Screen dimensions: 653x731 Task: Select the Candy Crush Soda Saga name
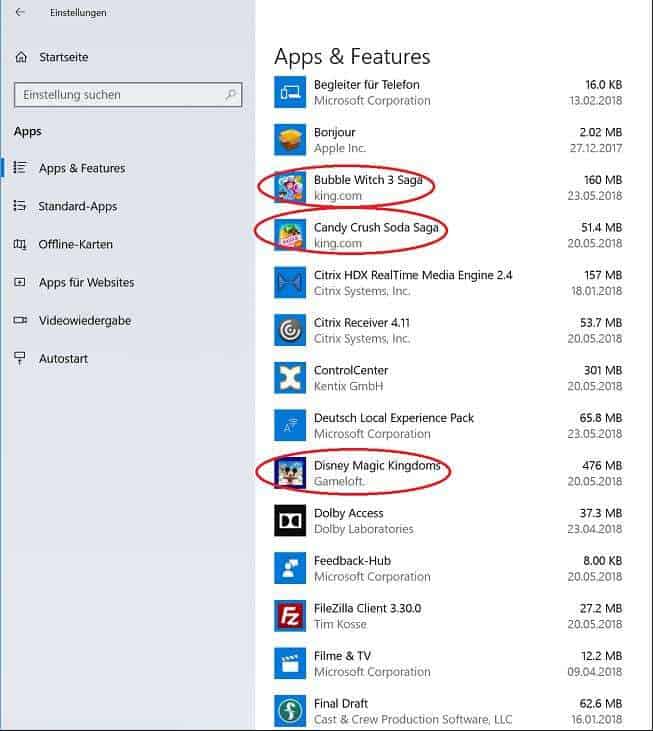tap(376, 228)
